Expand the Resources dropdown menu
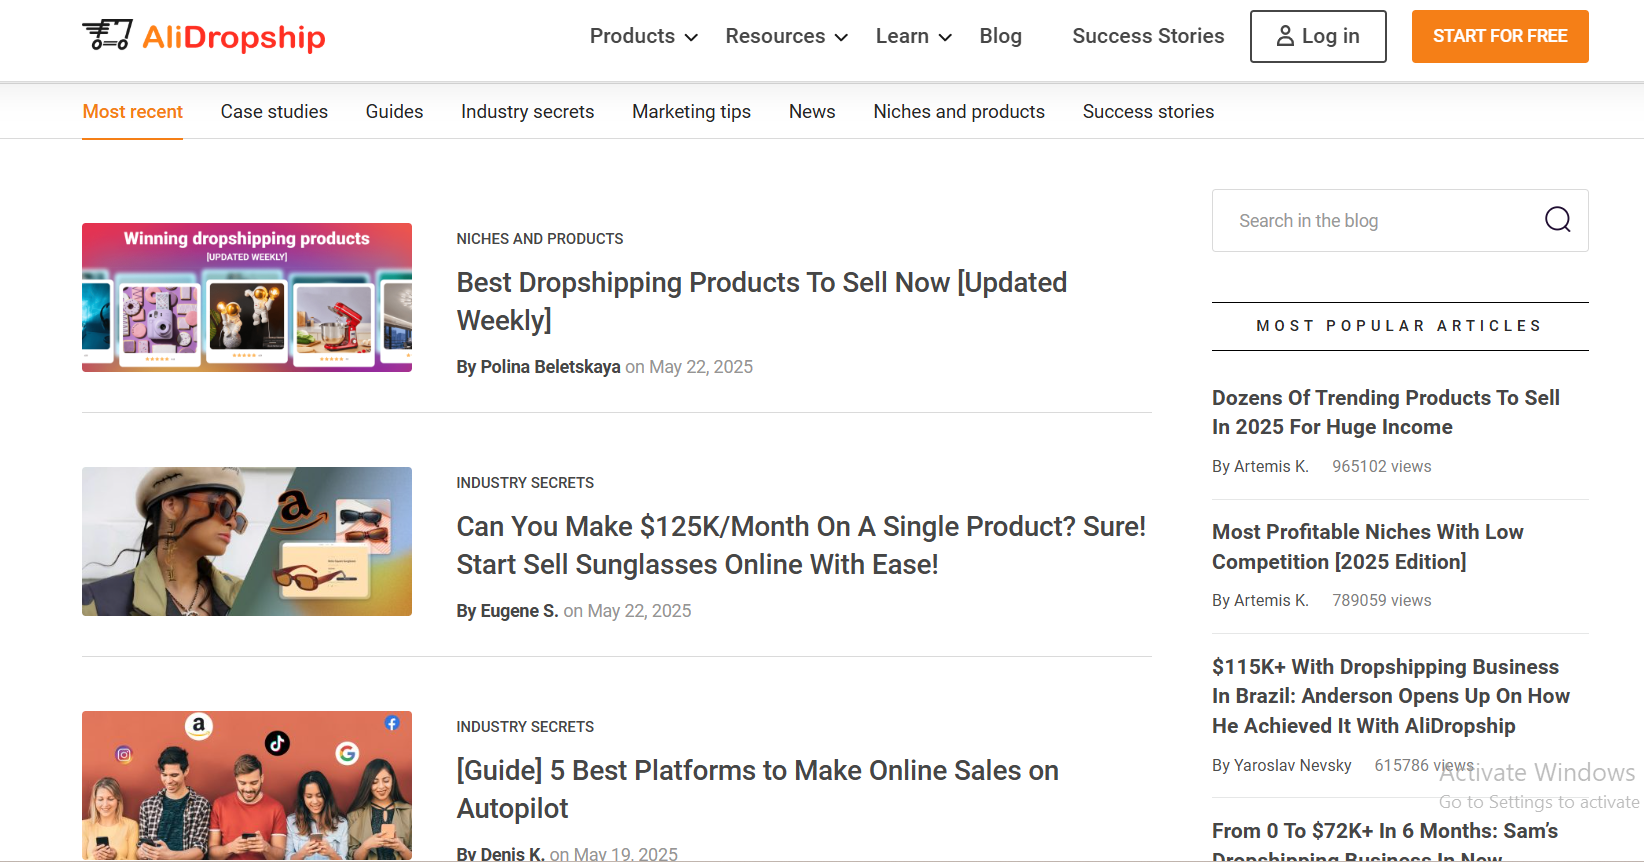The image size is (1644, 862). [787, 36]
